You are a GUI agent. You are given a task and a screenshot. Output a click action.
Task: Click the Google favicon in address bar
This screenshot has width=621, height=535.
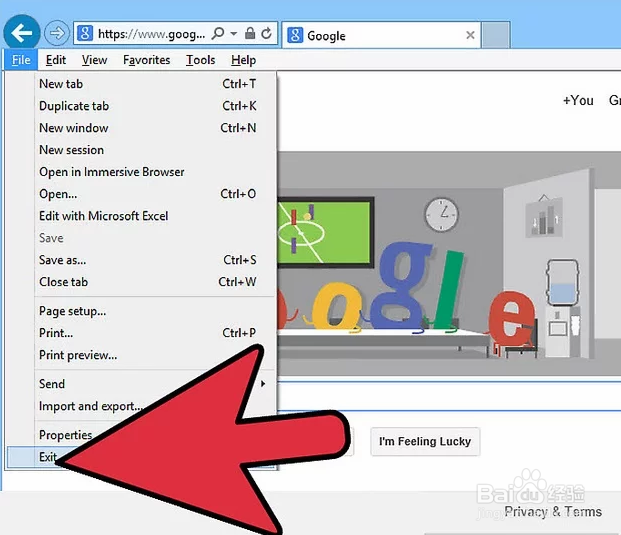click(85, 33)
